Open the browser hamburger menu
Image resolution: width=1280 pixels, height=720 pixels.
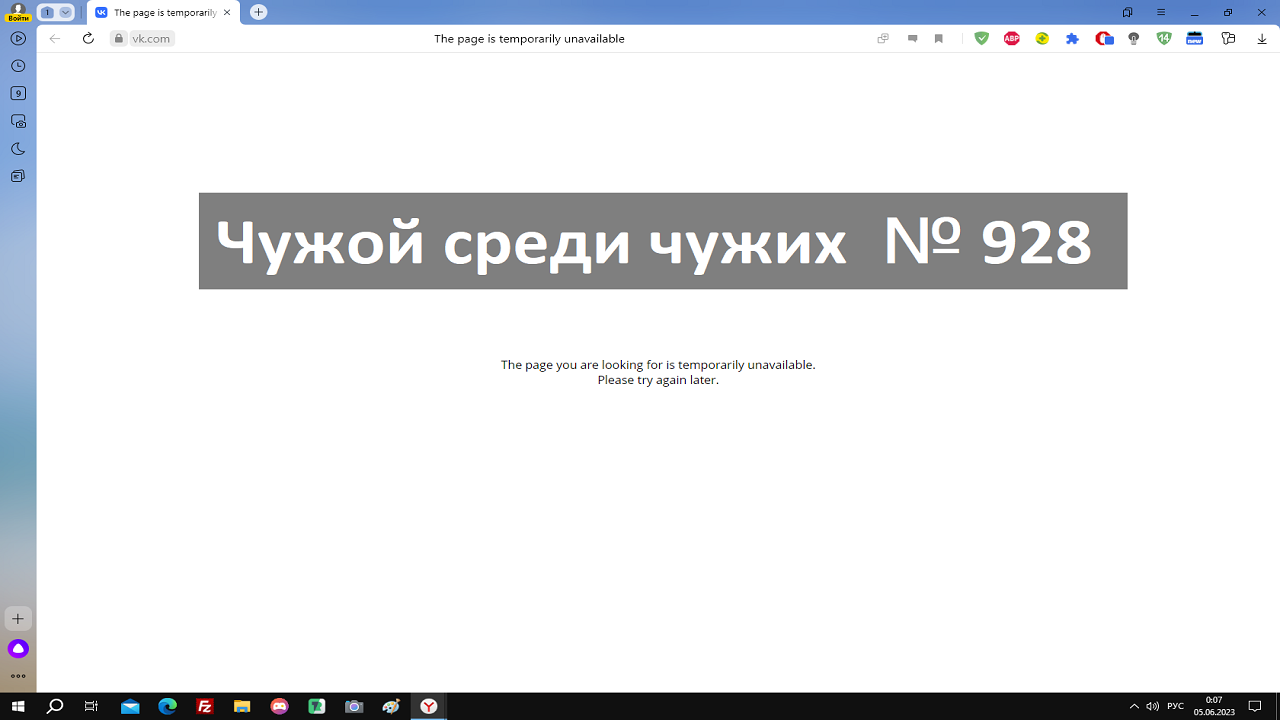(x=1161, y=12)
